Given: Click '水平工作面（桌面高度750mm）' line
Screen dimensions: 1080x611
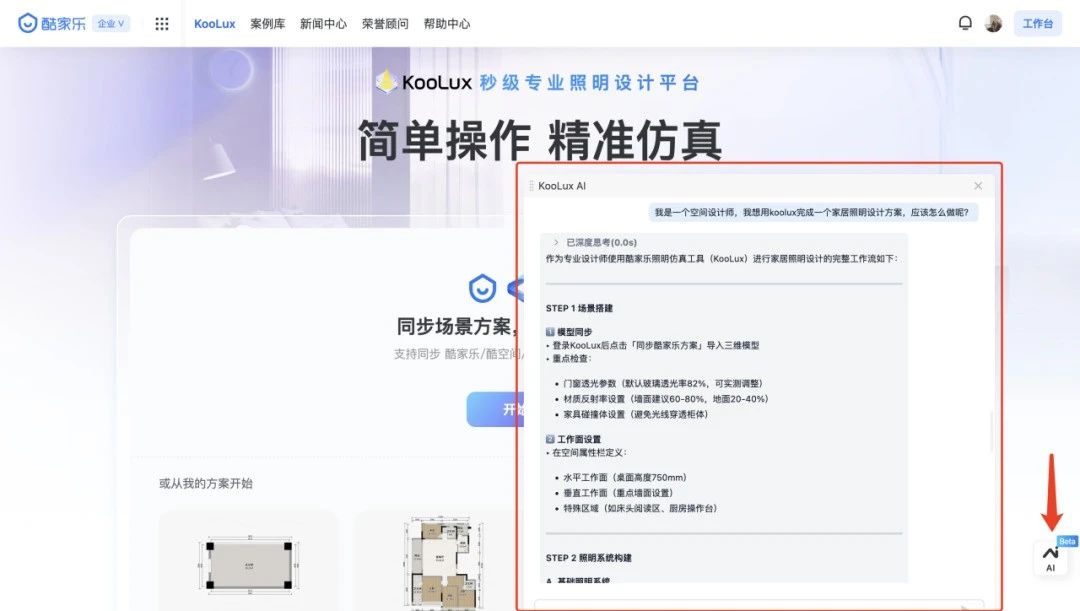Looking at the screenshot, I should click(x=625, y=477).
